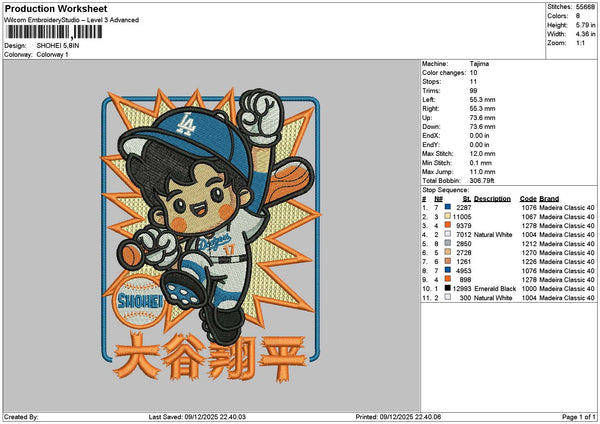The width and height of the screenshot is (600, 424).
Task: Click the 'N#' column header
Action: [x=438, y=199]
